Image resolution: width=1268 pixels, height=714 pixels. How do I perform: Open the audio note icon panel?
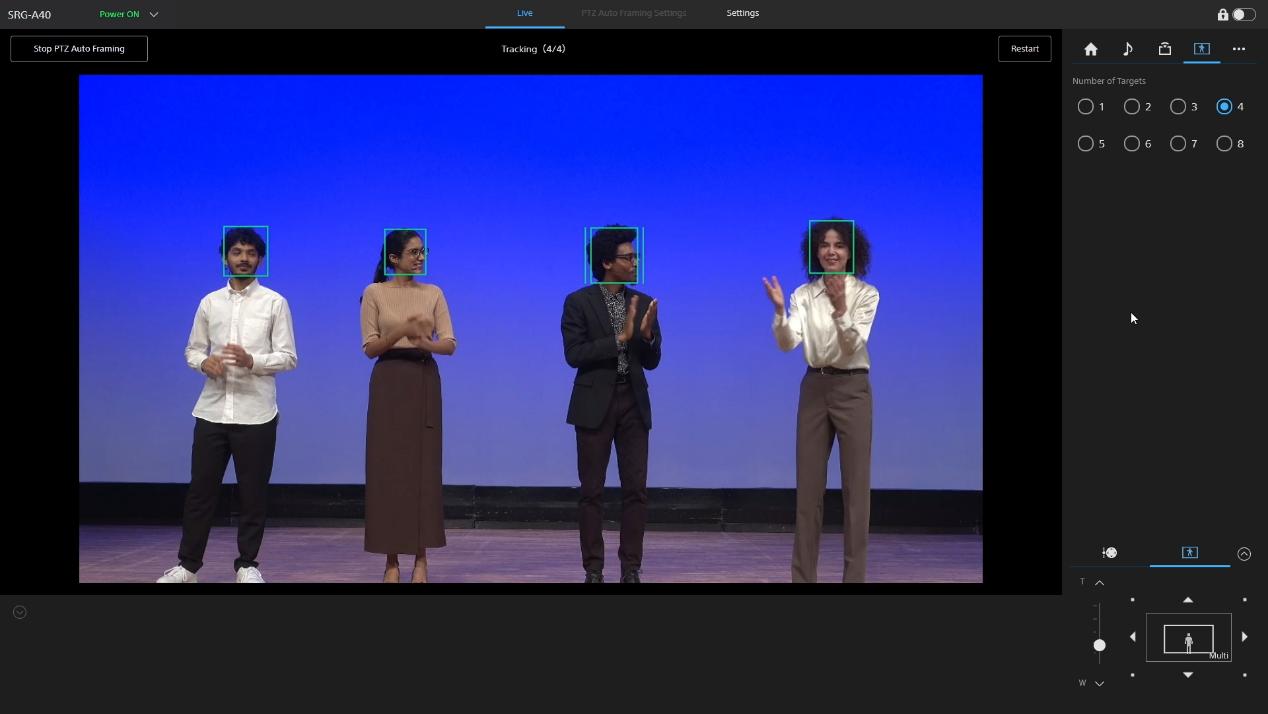coord(1128,49)
